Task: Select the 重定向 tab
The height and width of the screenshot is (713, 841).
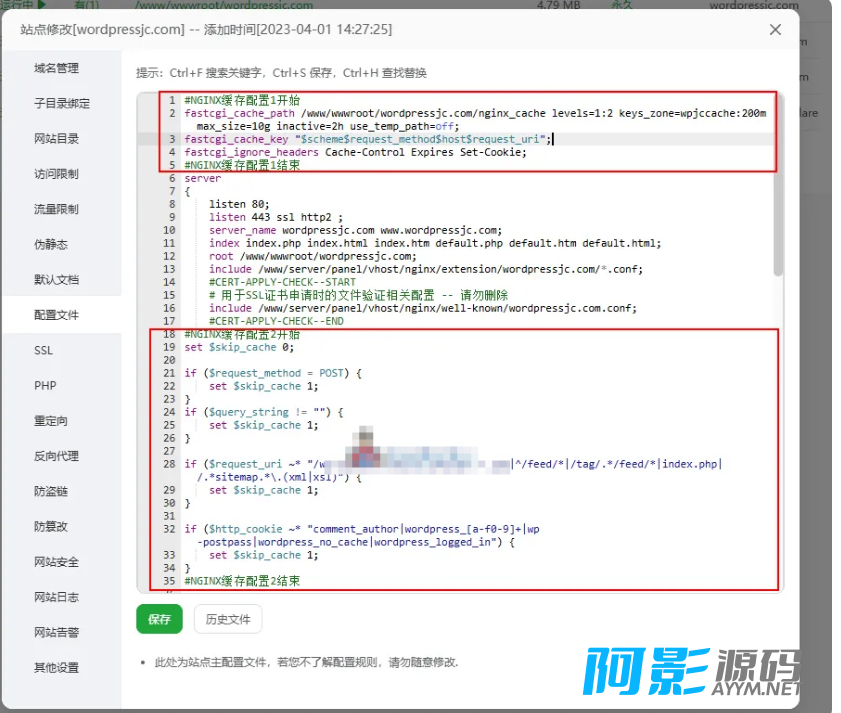Action: [x=50, y=421]
